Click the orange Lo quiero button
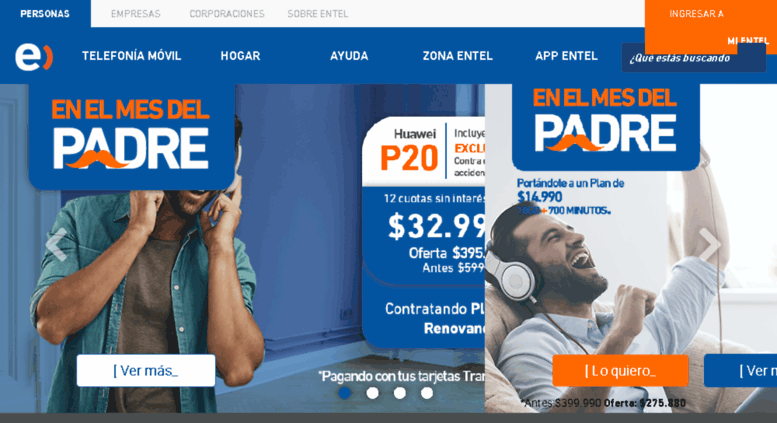The height and width of the screenshot is (423, 777). (620, 370)
